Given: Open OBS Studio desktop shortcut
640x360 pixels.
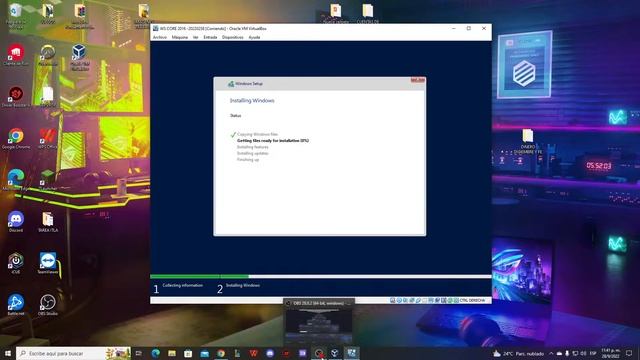Looking at the screenshot, I should click(x=48, y=305).
